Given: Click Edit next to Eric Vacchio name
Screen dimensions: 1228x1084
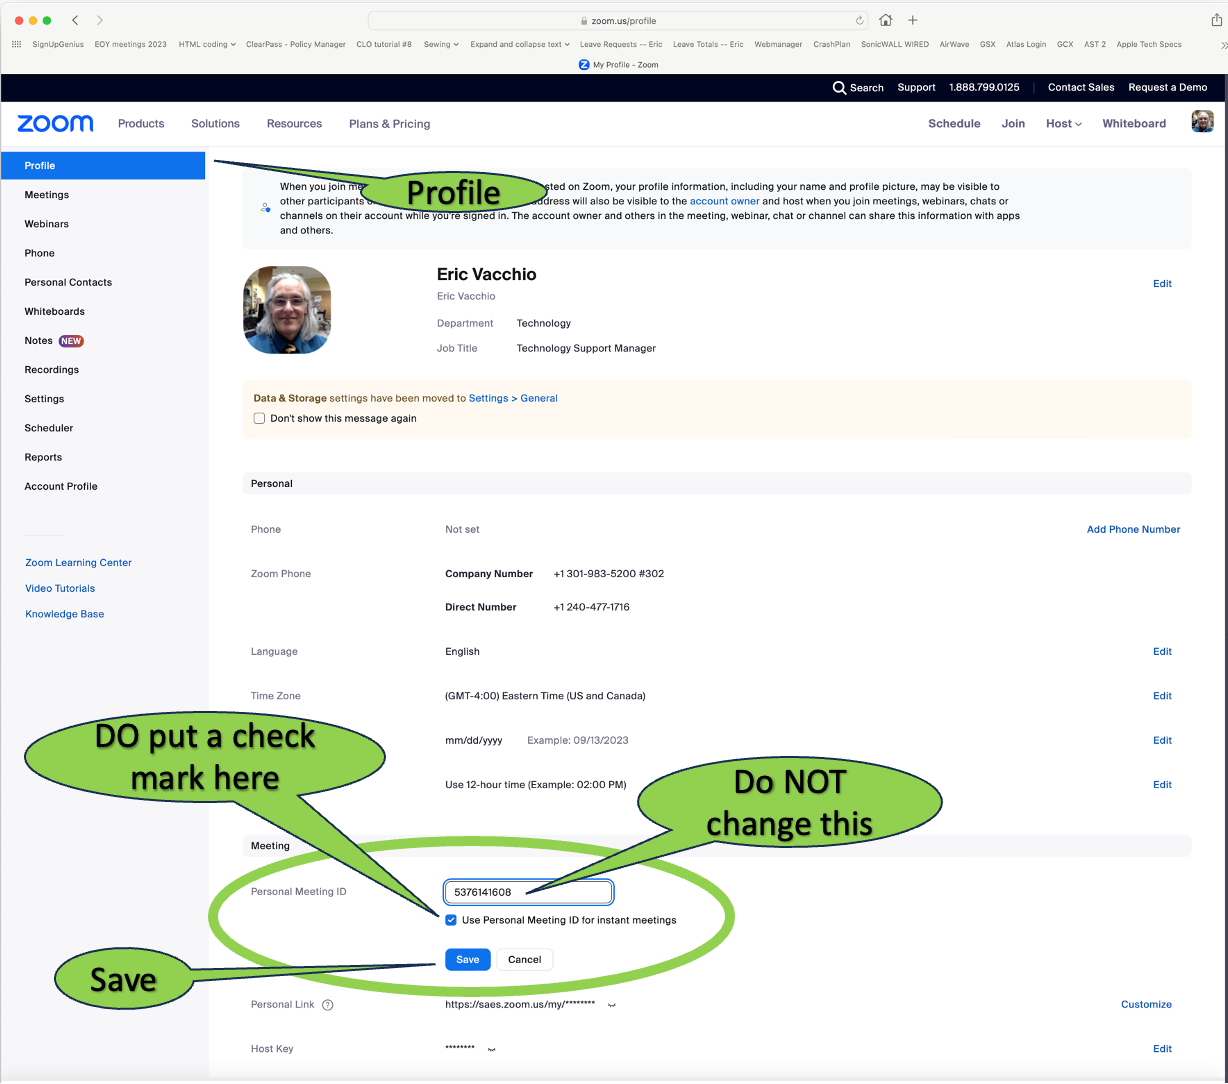Looking at the screenshot, I should pyautogui.click(x=1162, y=284).
